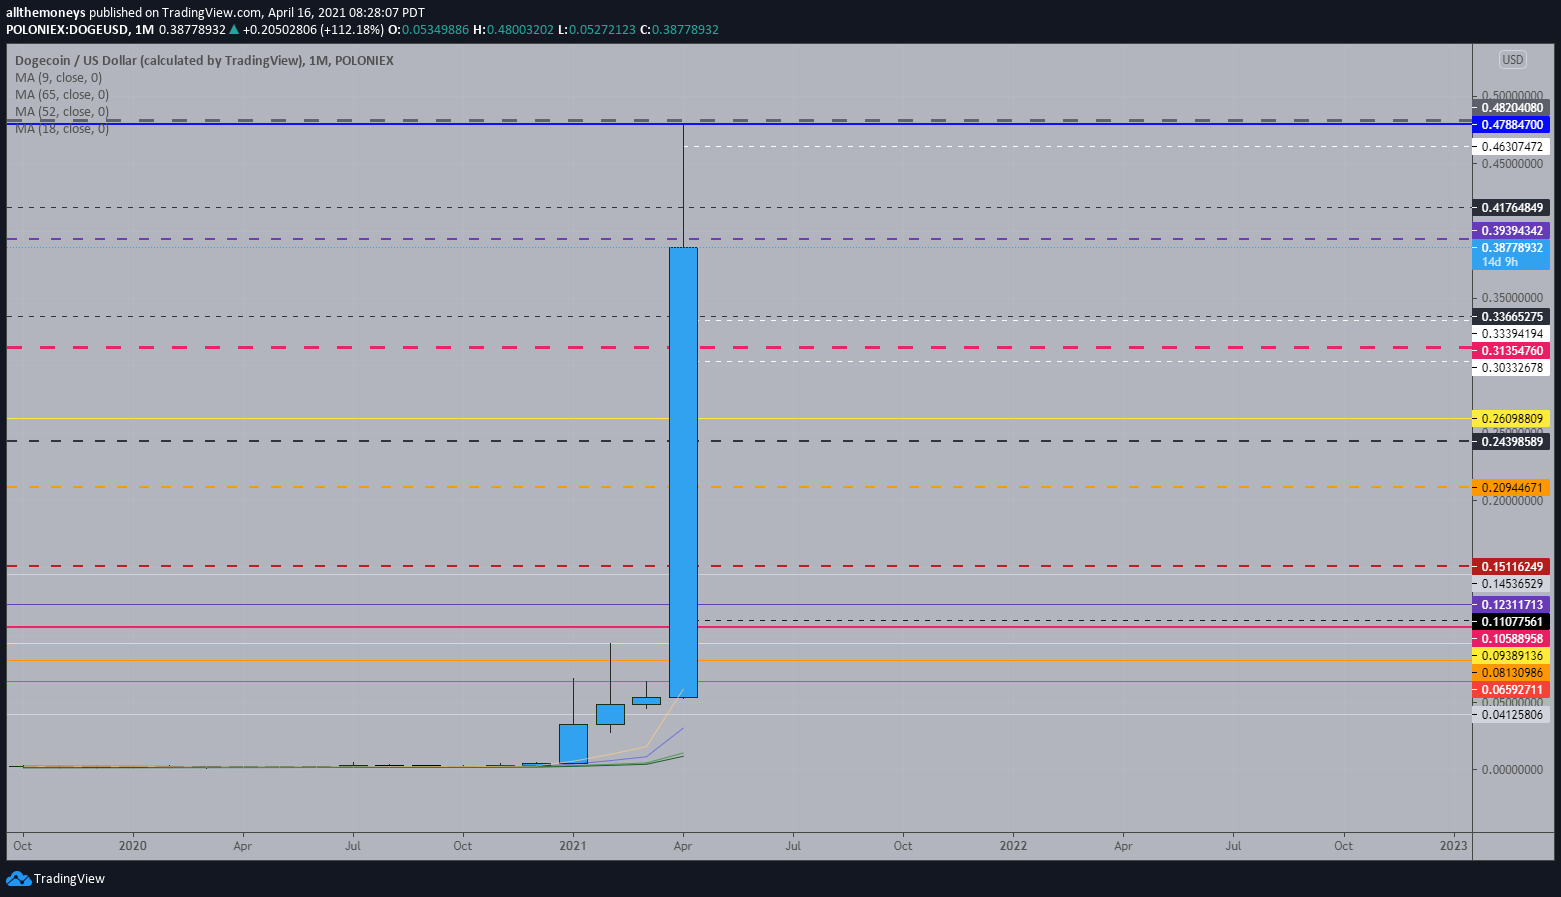Click the yellow 0.26098809 price label
This screenshot has width=1561, height=897.
point(1511,419)
